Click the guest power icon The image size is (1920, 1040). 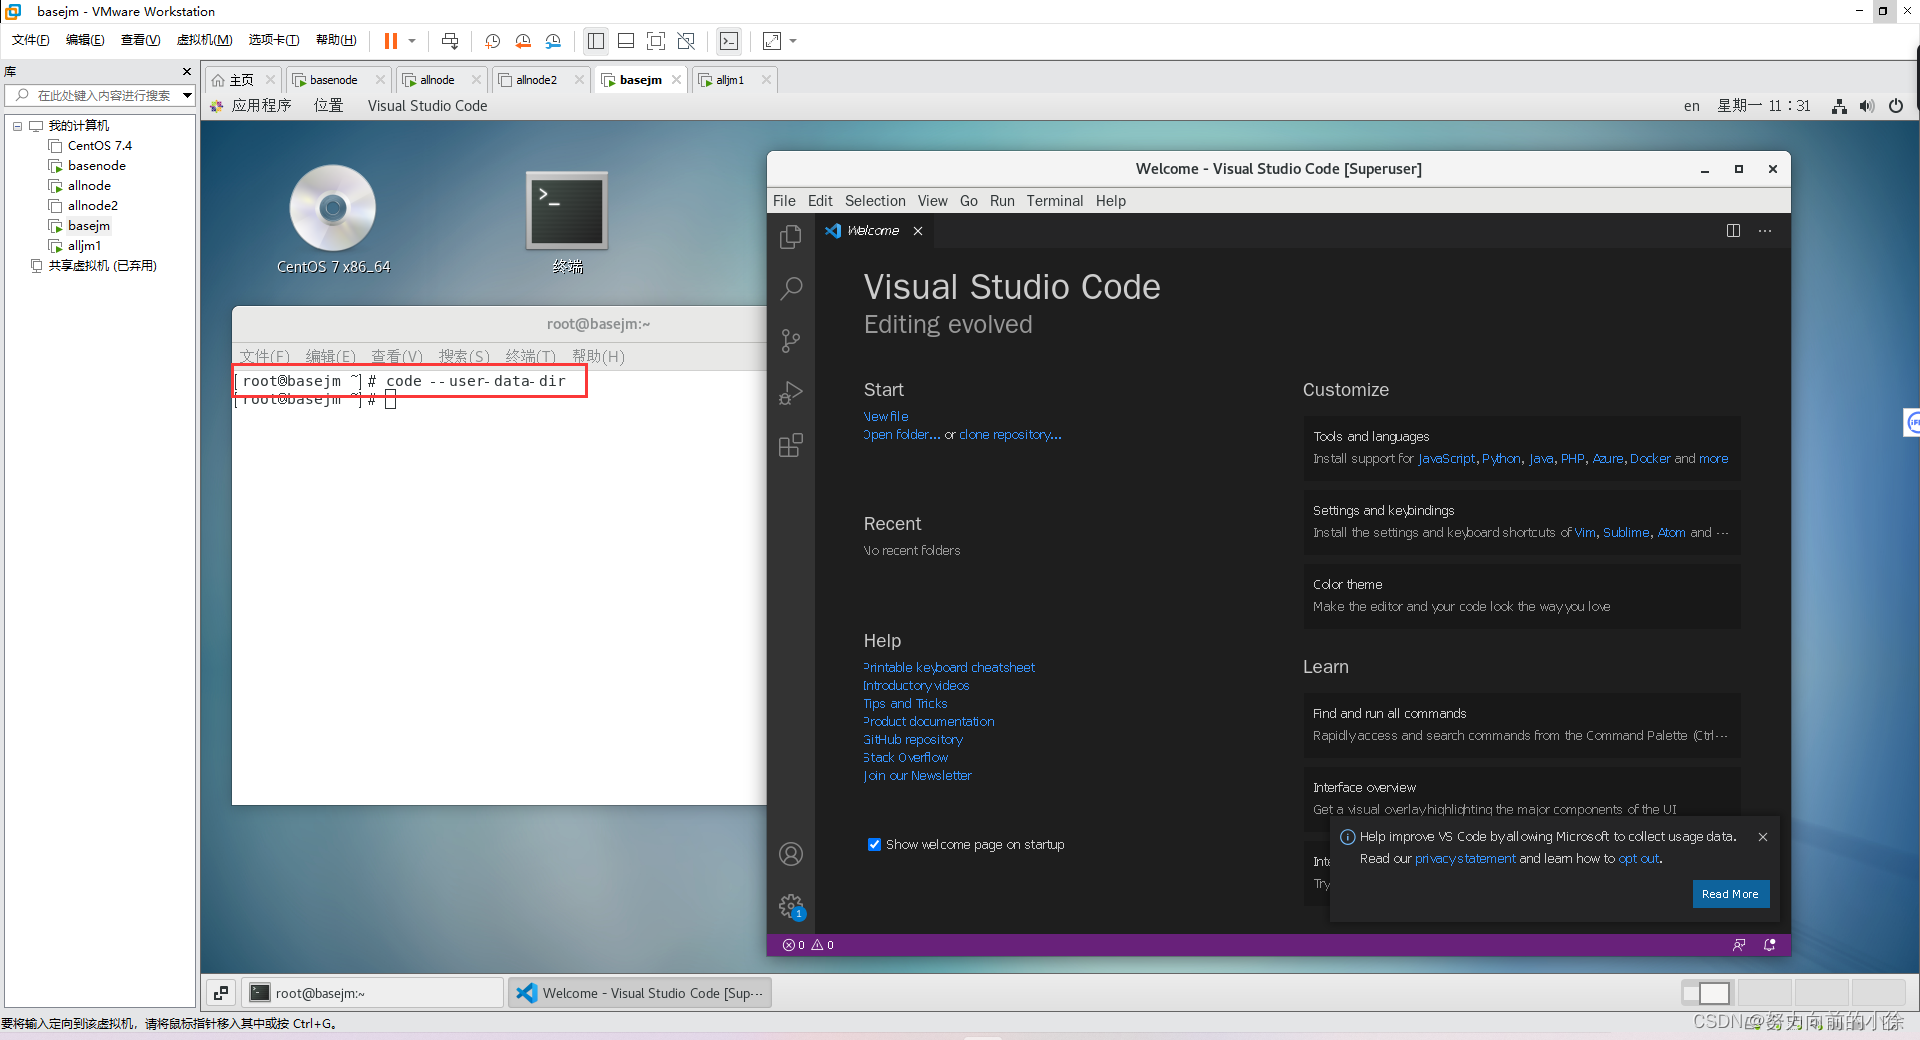pos(1896,106)
